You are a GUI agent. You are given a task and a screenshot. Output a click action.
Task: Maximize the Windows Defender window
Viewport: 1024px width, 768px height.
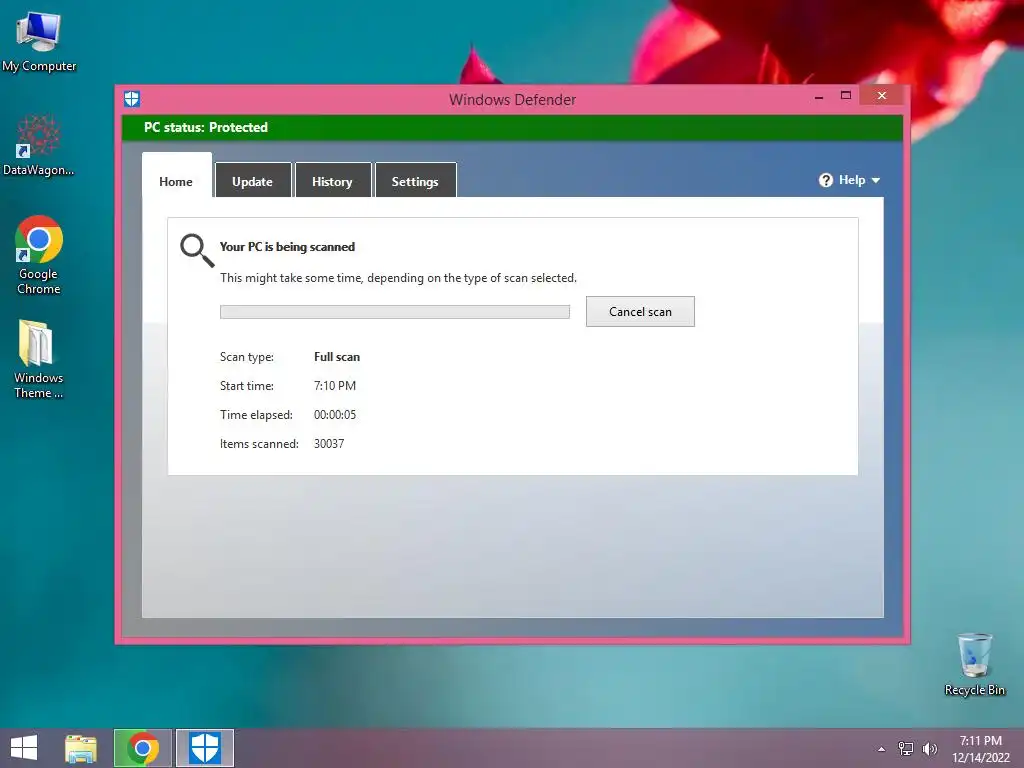click(x=846, y=95)
